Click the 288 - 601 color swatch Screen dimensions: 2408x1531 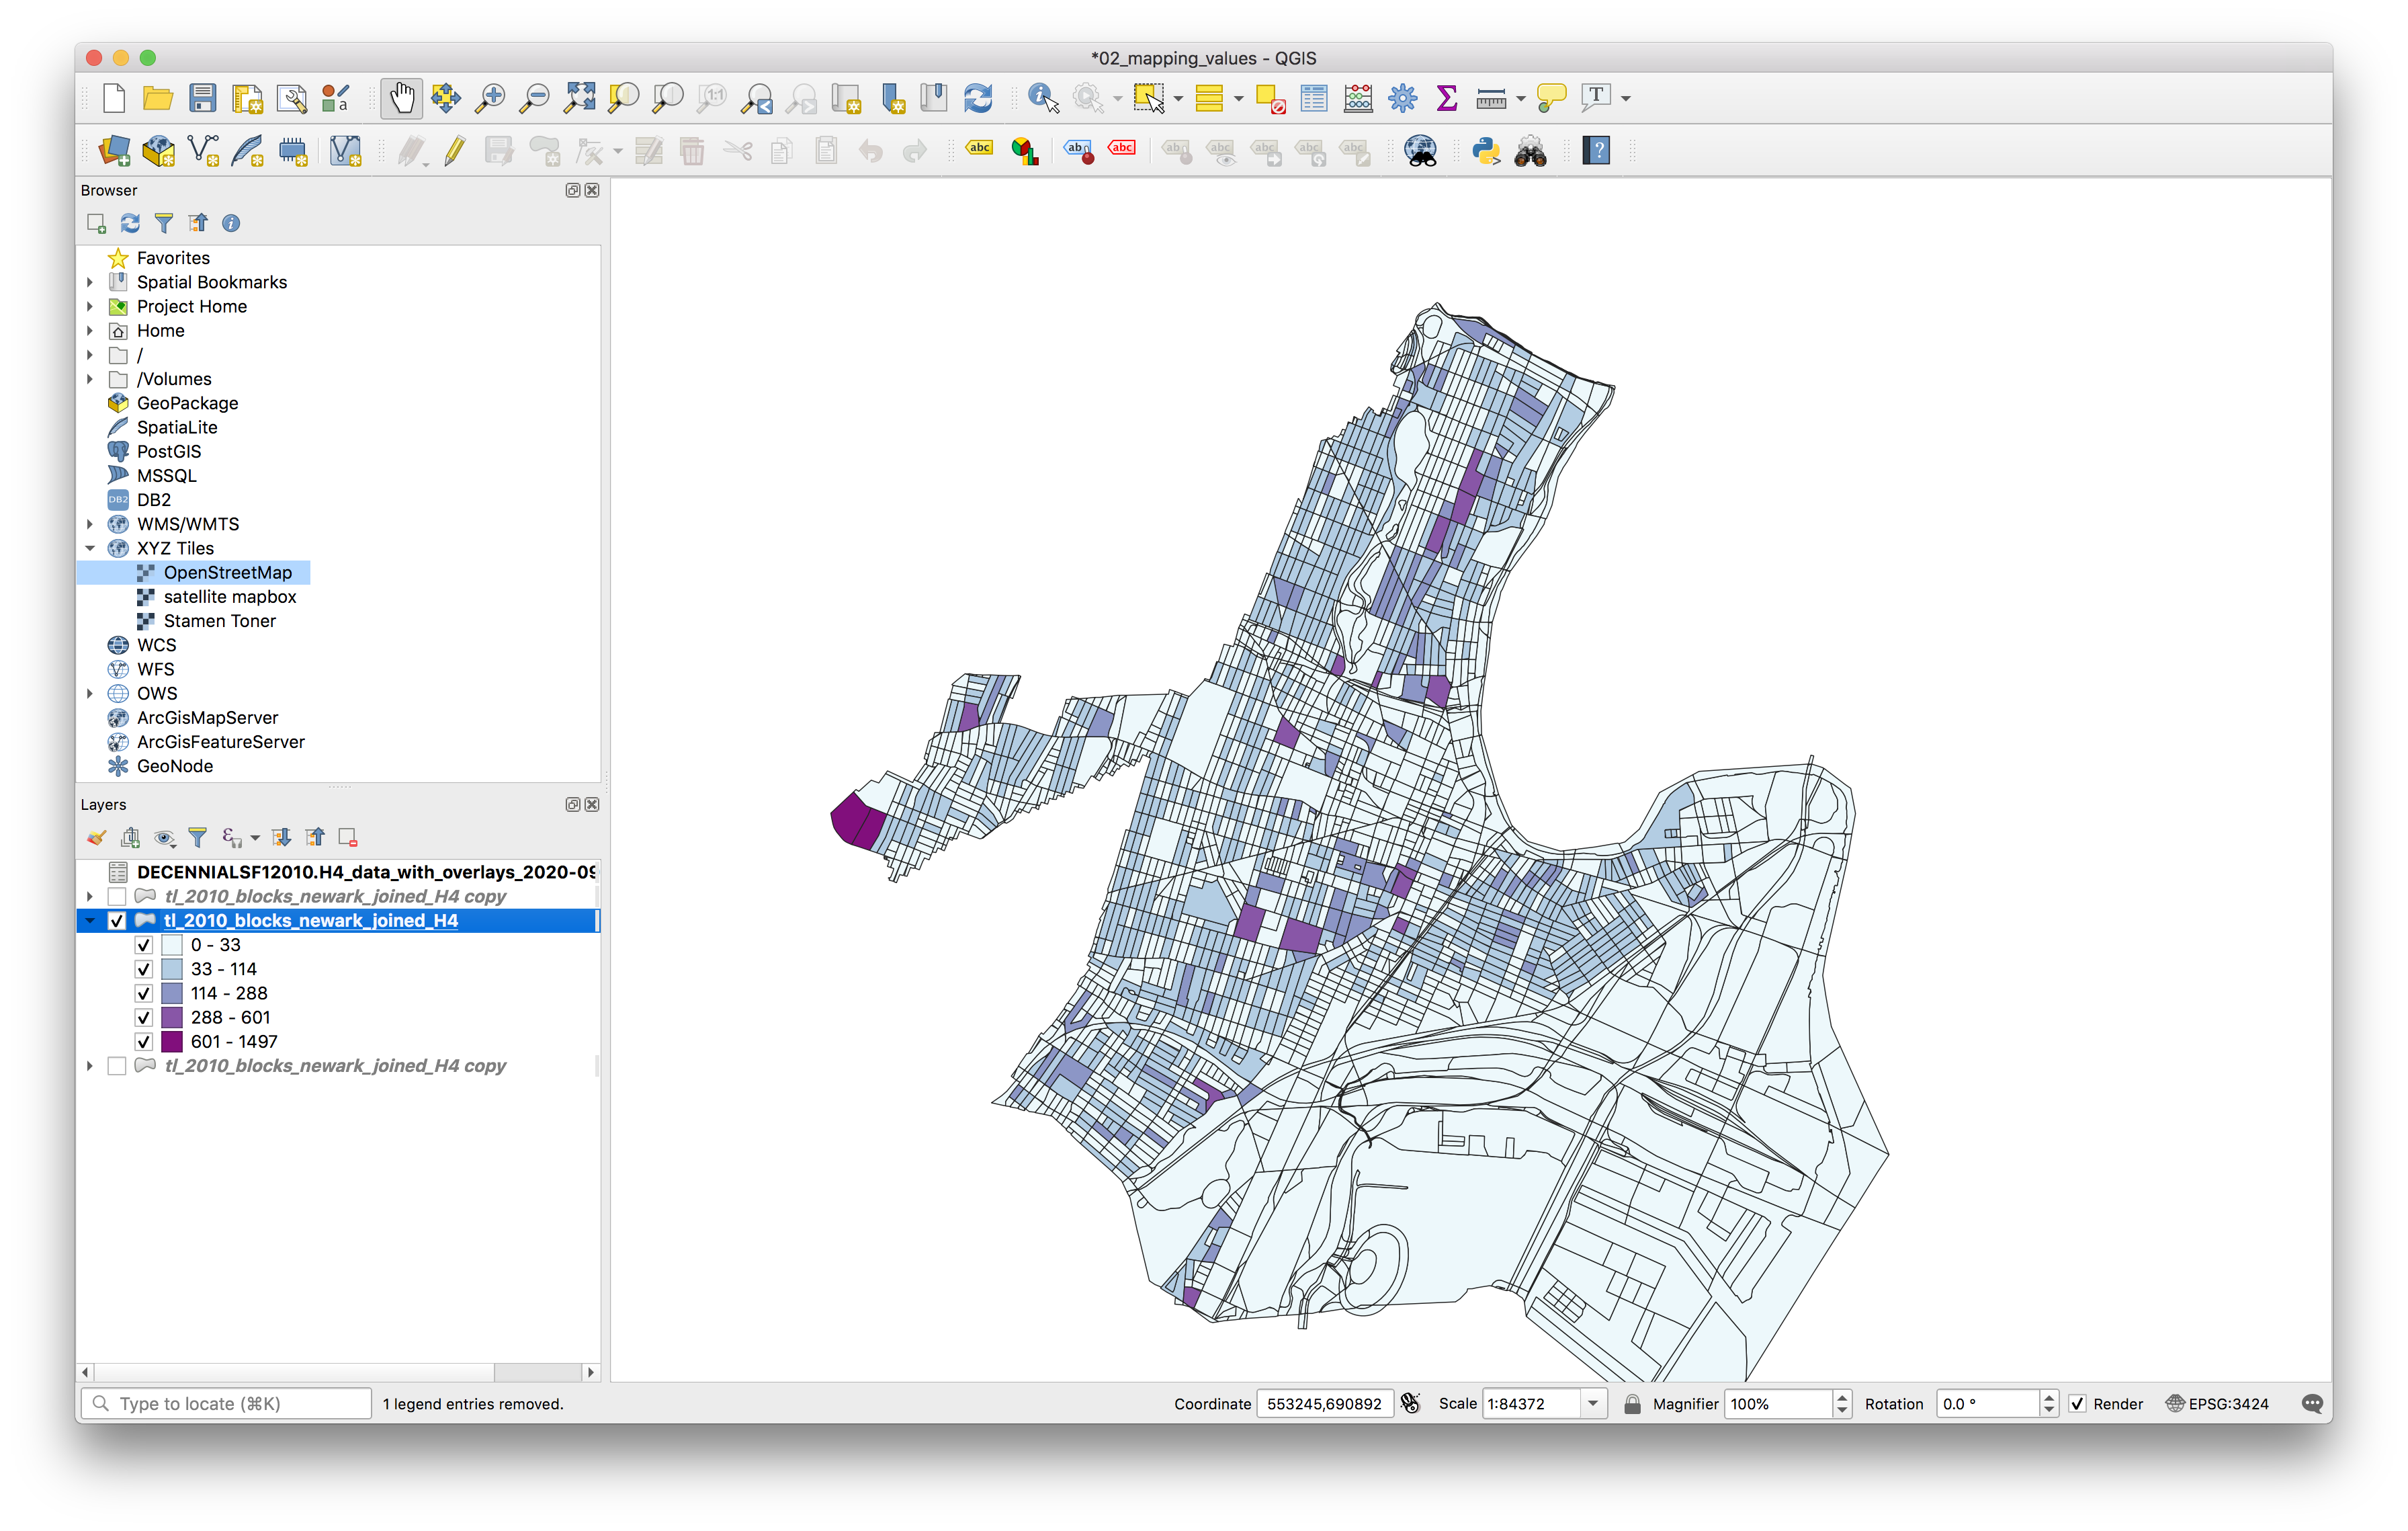(172, 1018)
